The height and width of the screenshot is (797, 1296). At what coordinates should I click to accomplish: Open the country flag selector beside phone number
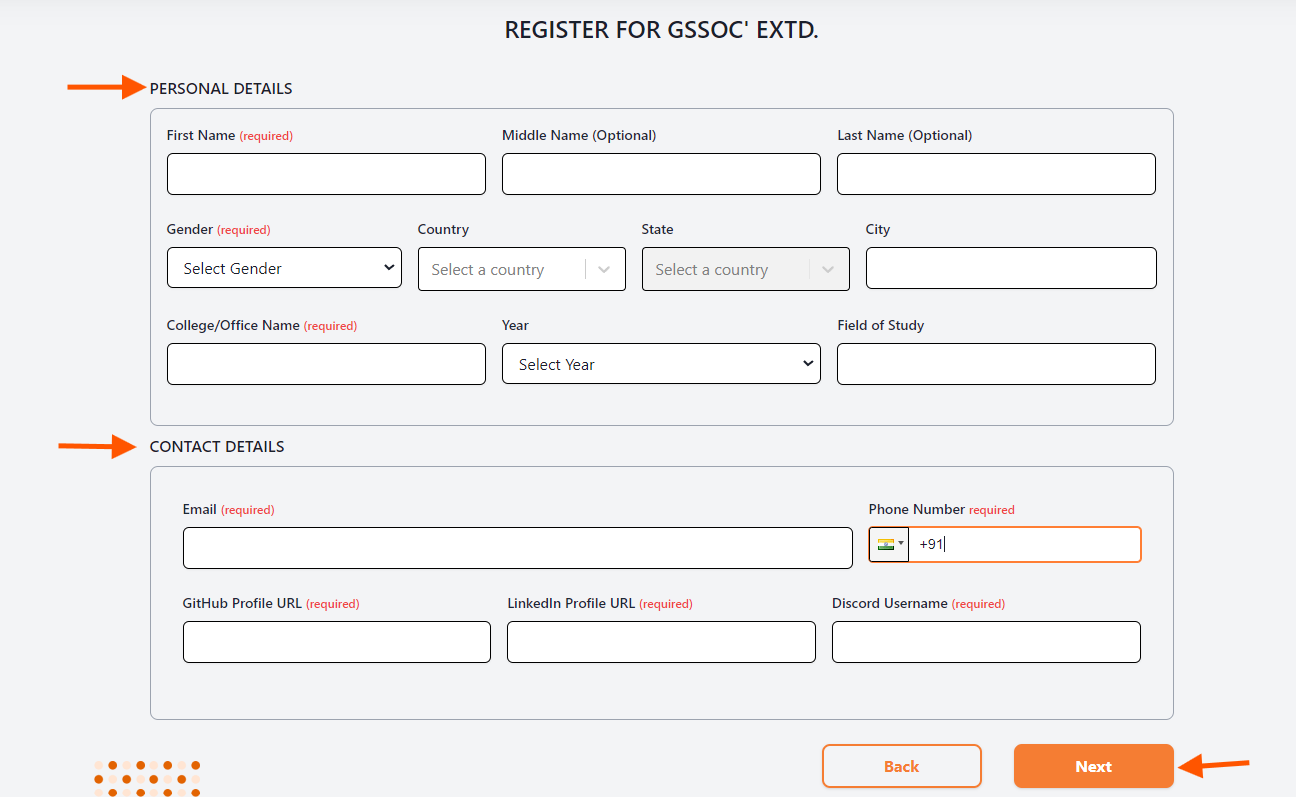point(888,544)
